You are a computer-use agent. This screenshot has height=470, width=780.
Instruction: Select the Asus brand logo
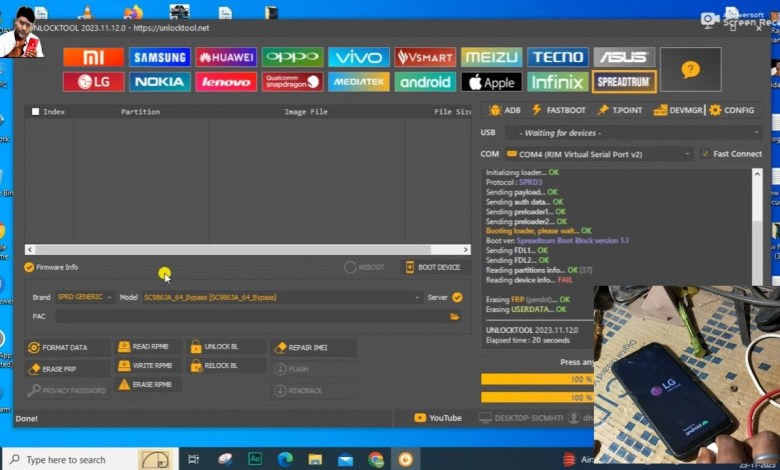[624, 57]
